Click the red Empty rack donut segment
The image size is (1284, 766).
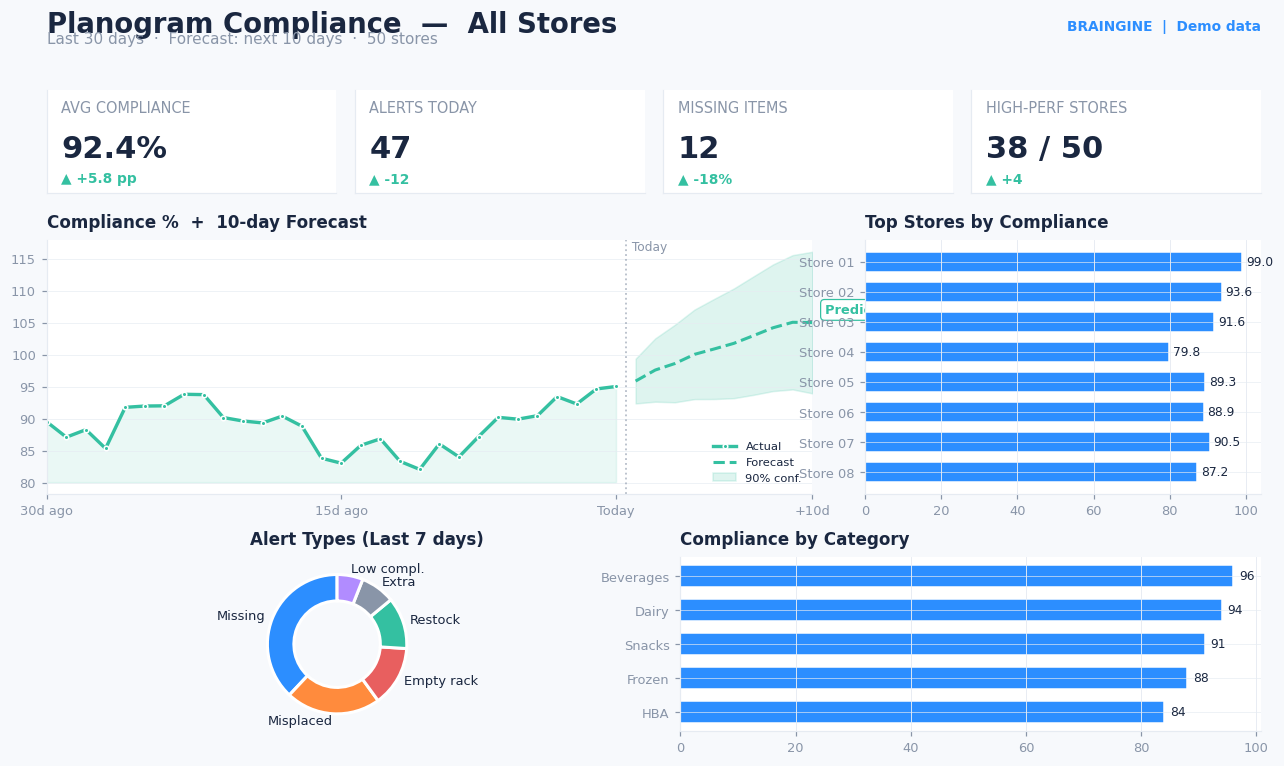click(386, 672)
